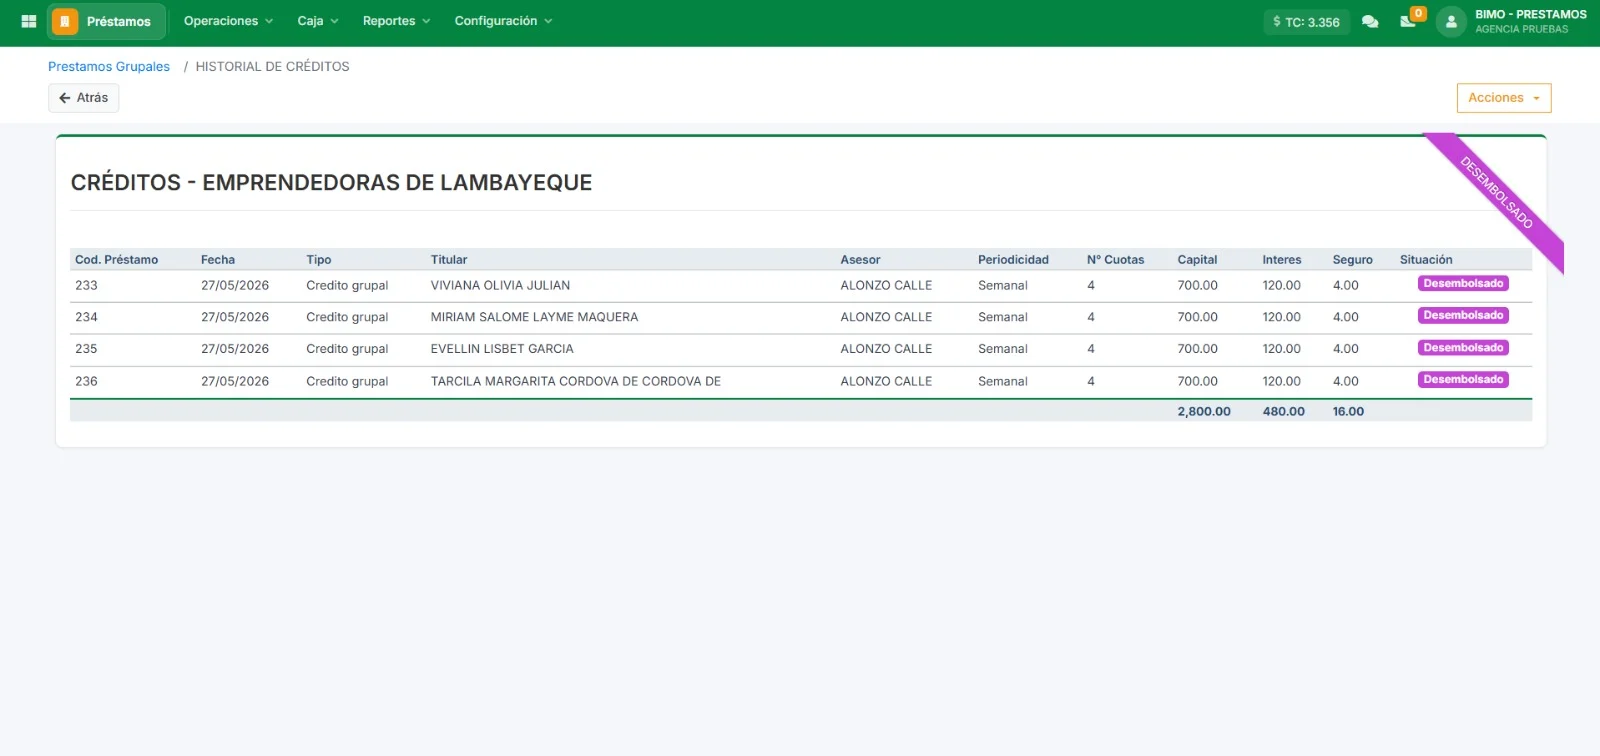Screen dimensions: 1600x756
Task: Select loan code 236
Action: (x=86, y=381)
